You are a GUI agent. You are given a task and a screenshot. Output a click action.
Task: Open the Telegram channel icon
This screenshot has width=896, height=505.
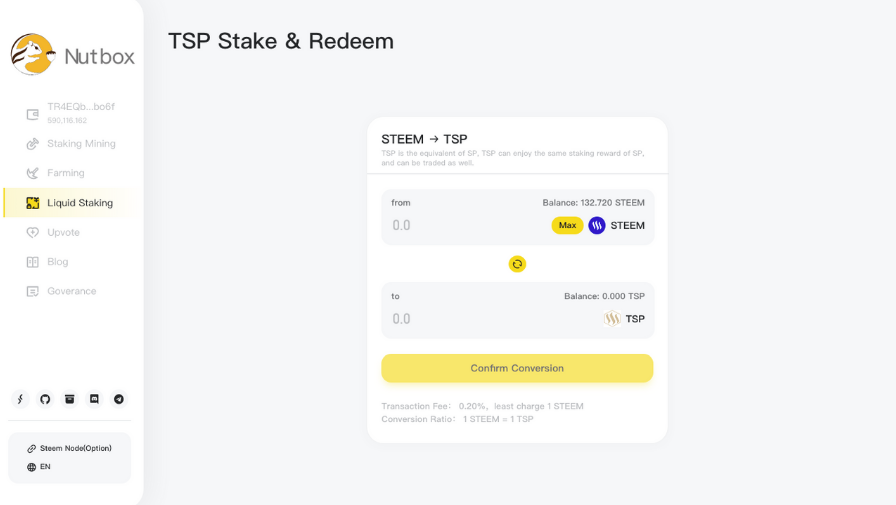[x=119, y=399]
